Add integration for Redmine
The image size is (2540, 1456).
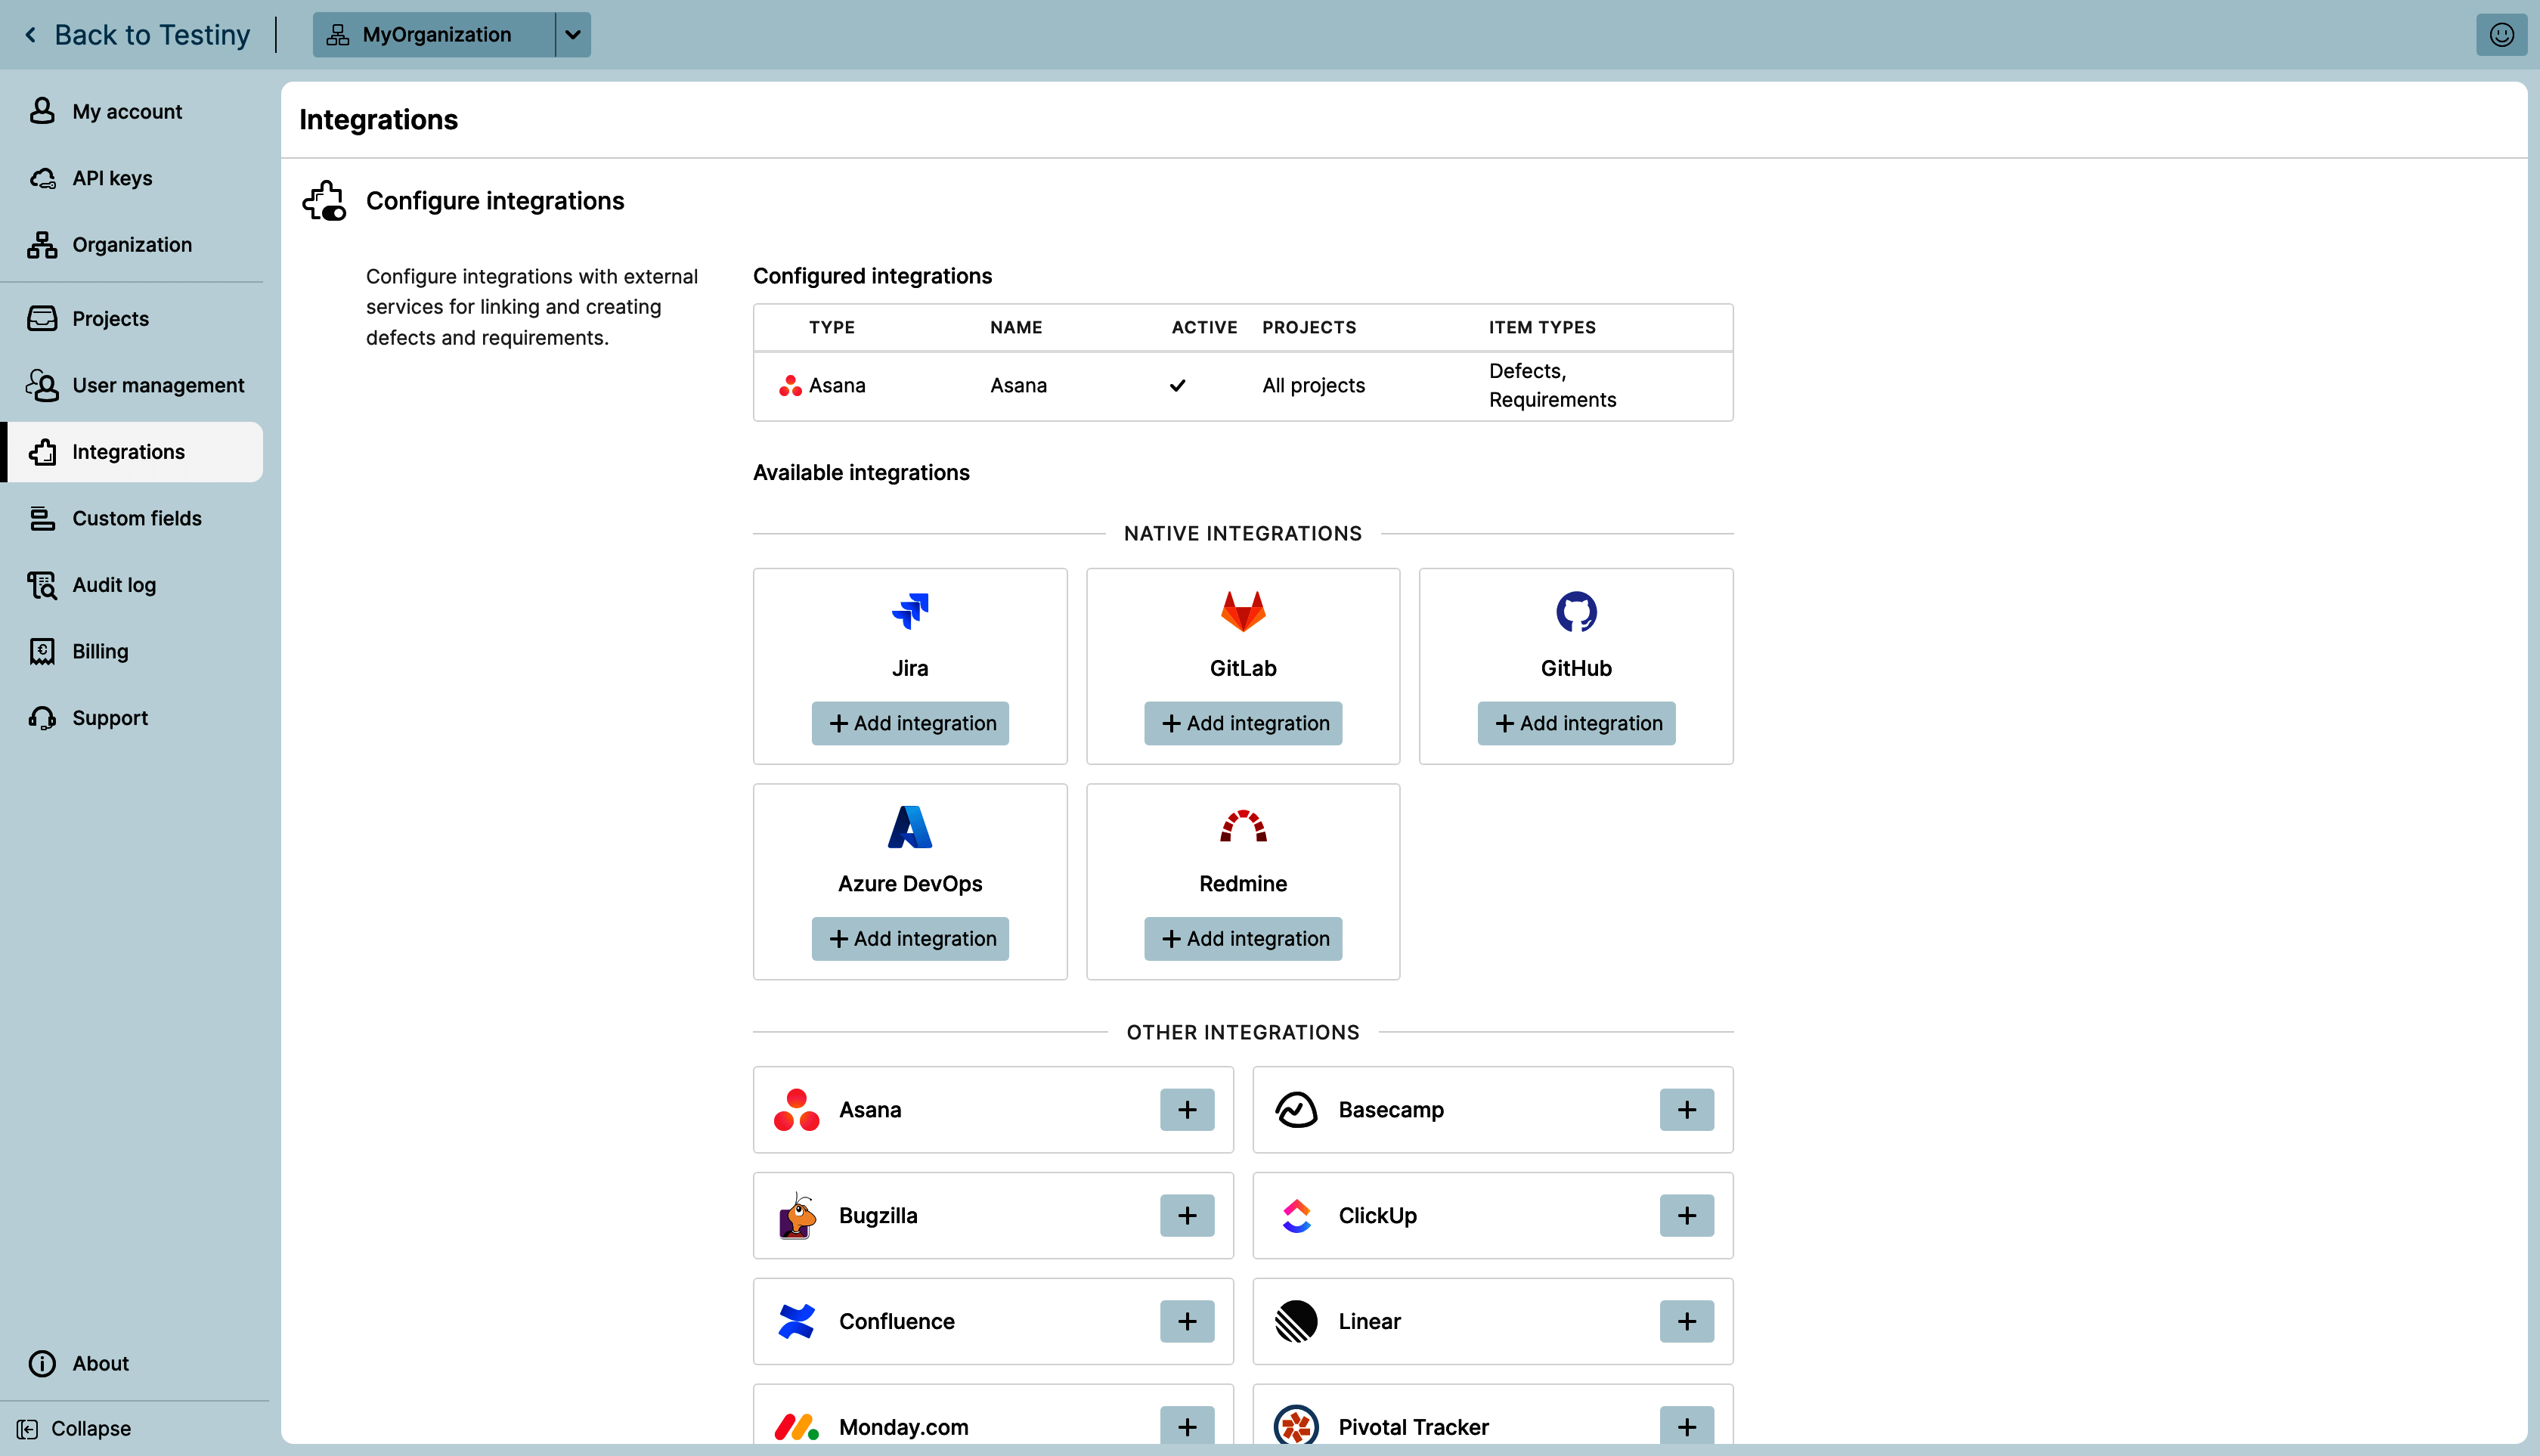pos(1243,938)
